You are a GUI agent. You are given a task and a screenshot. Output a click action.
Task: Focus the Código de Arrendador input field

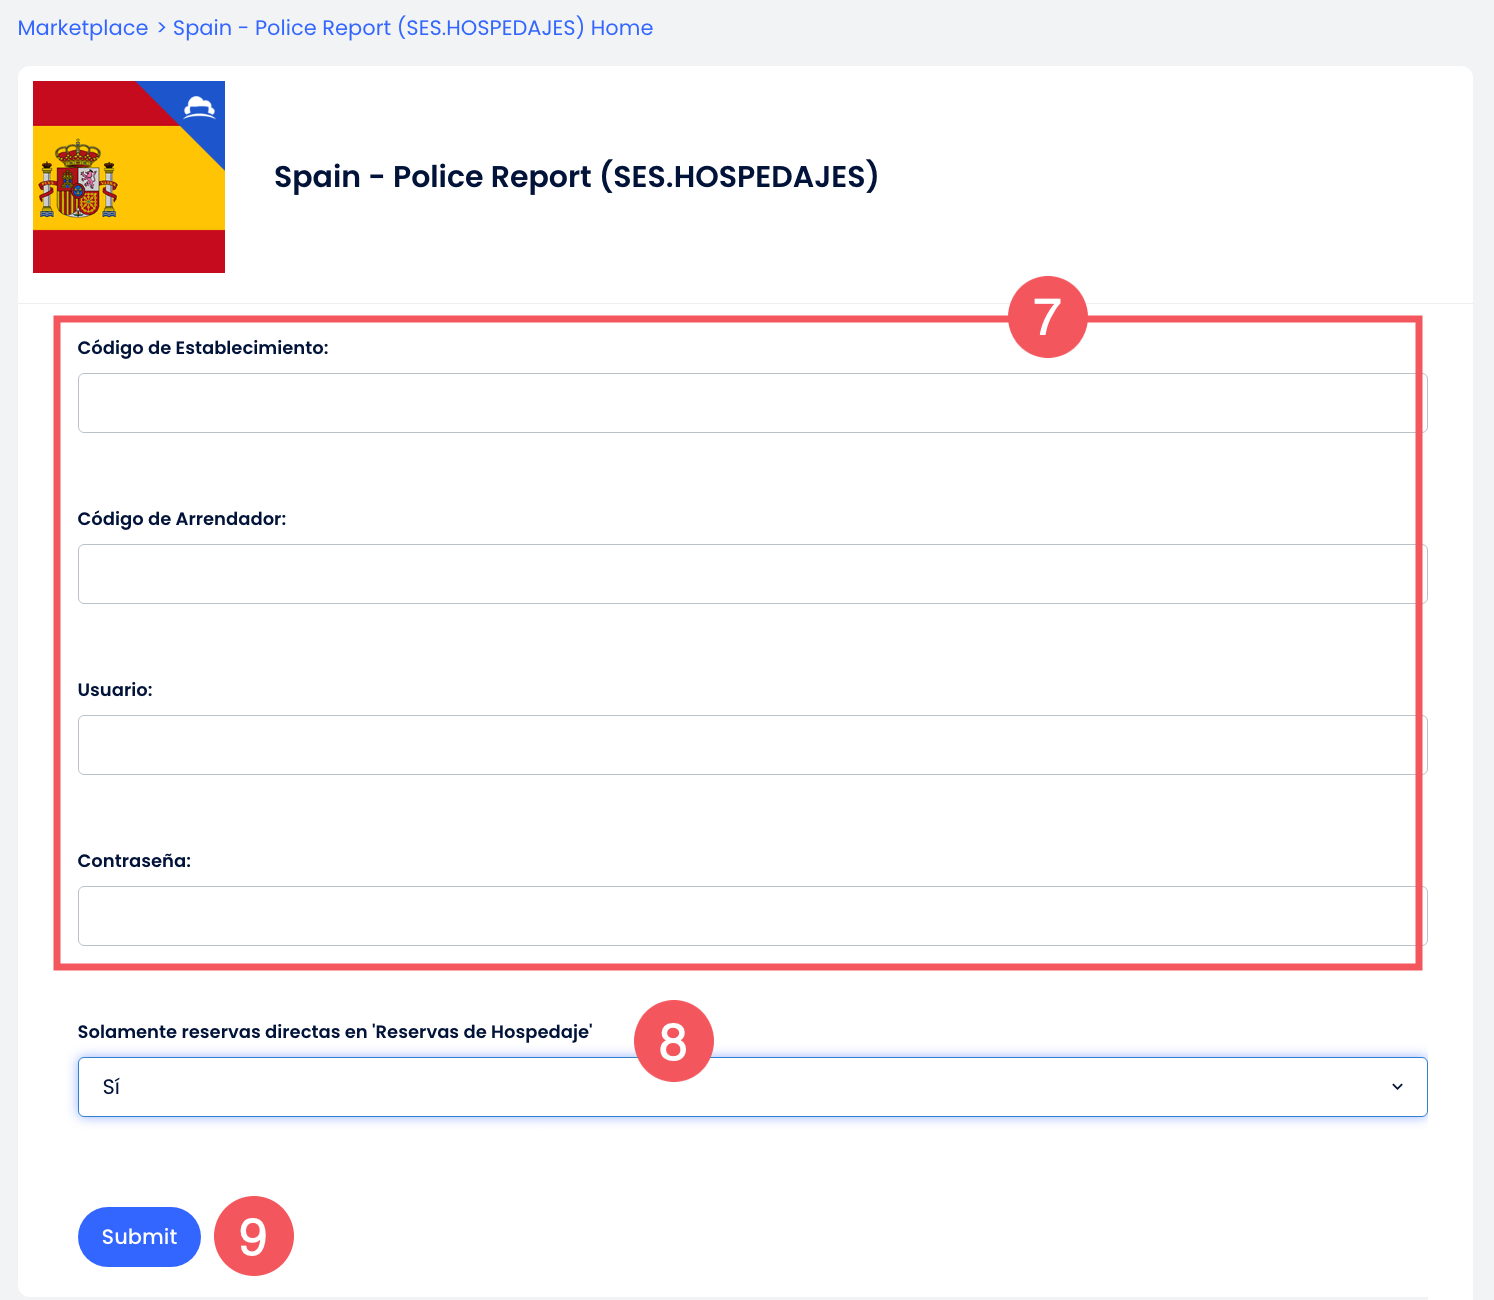click(752, 574)
